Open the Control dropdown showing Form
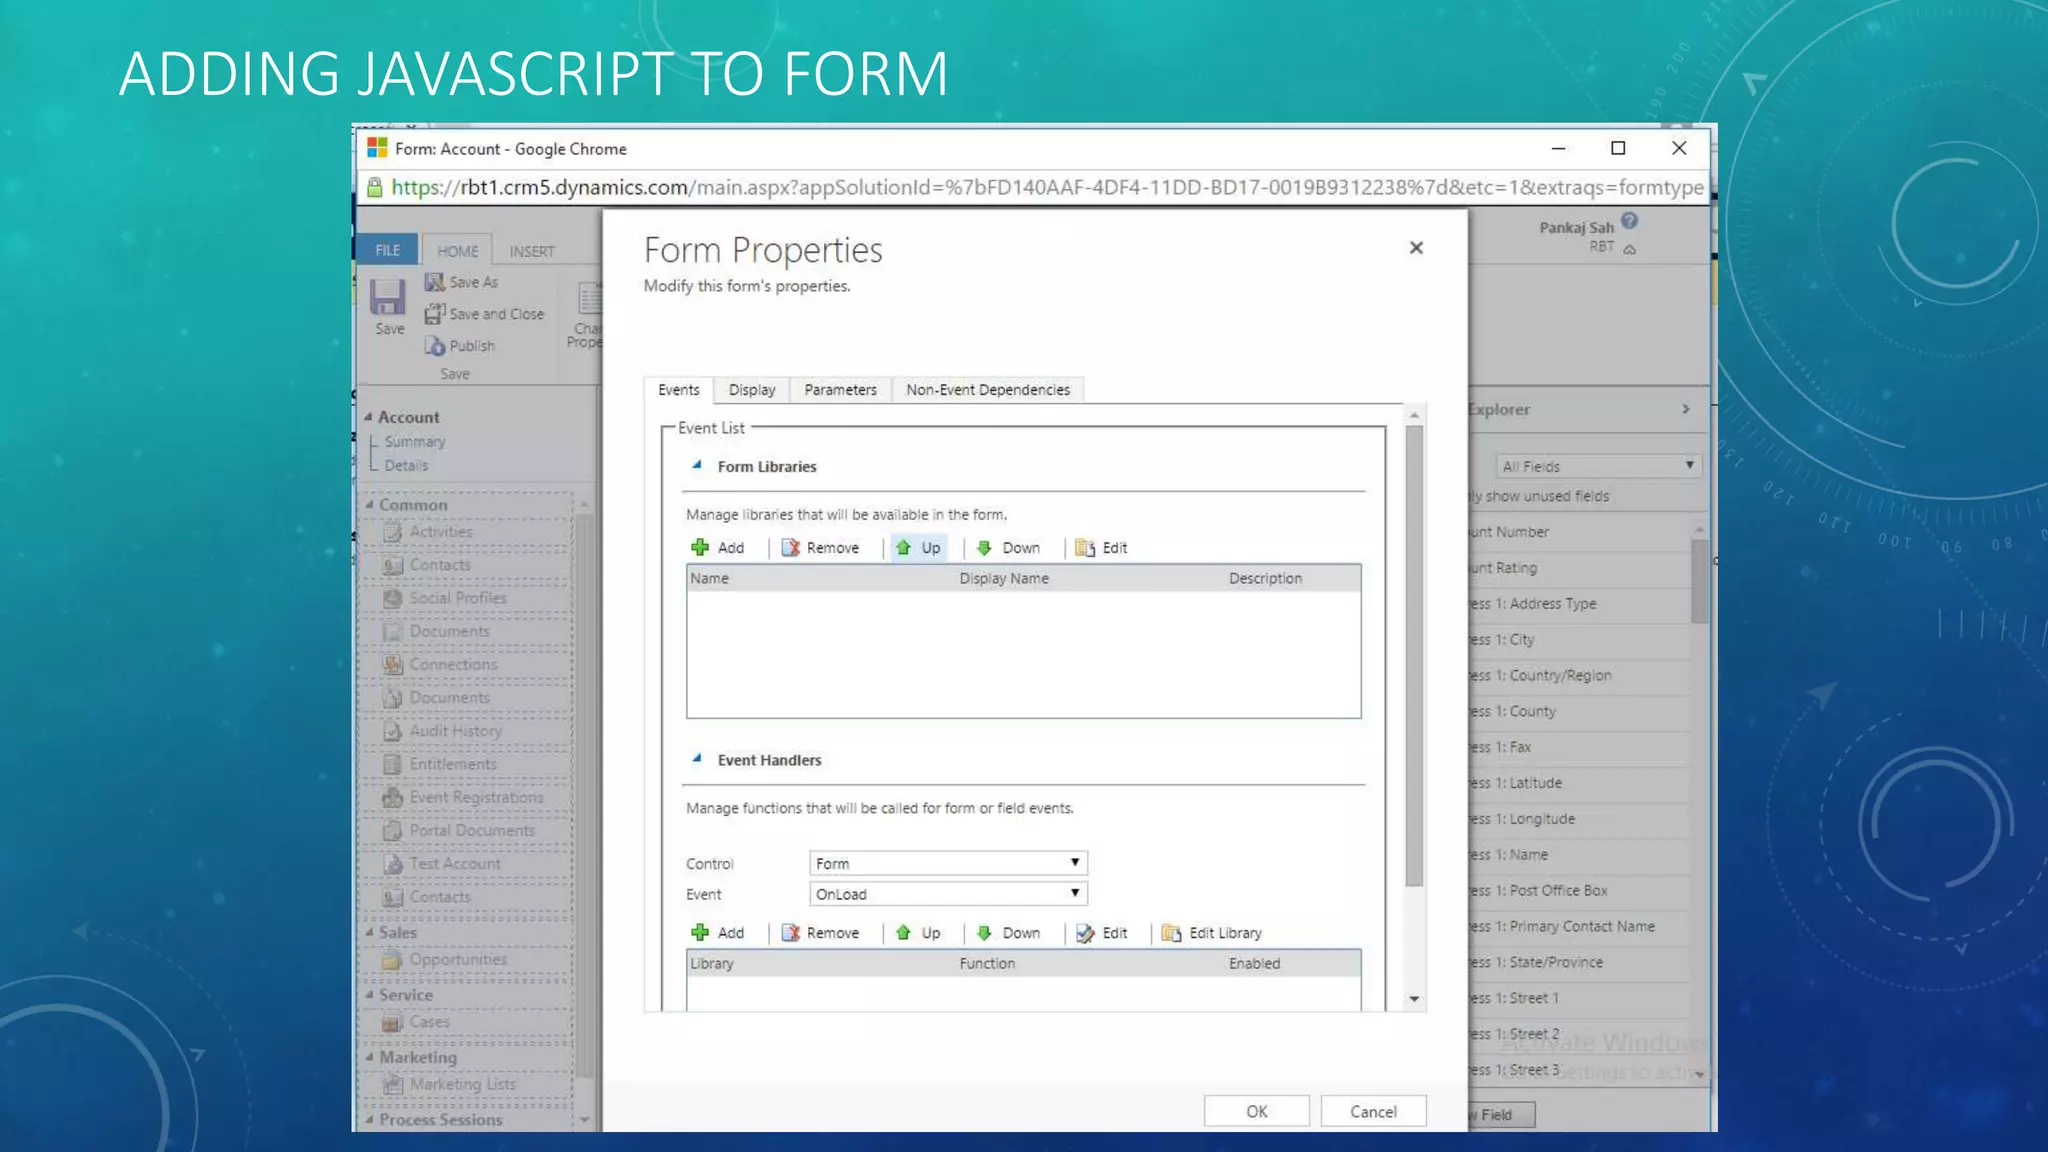The height and width of the screenshot is (1152, 2048). pos(947,863)
